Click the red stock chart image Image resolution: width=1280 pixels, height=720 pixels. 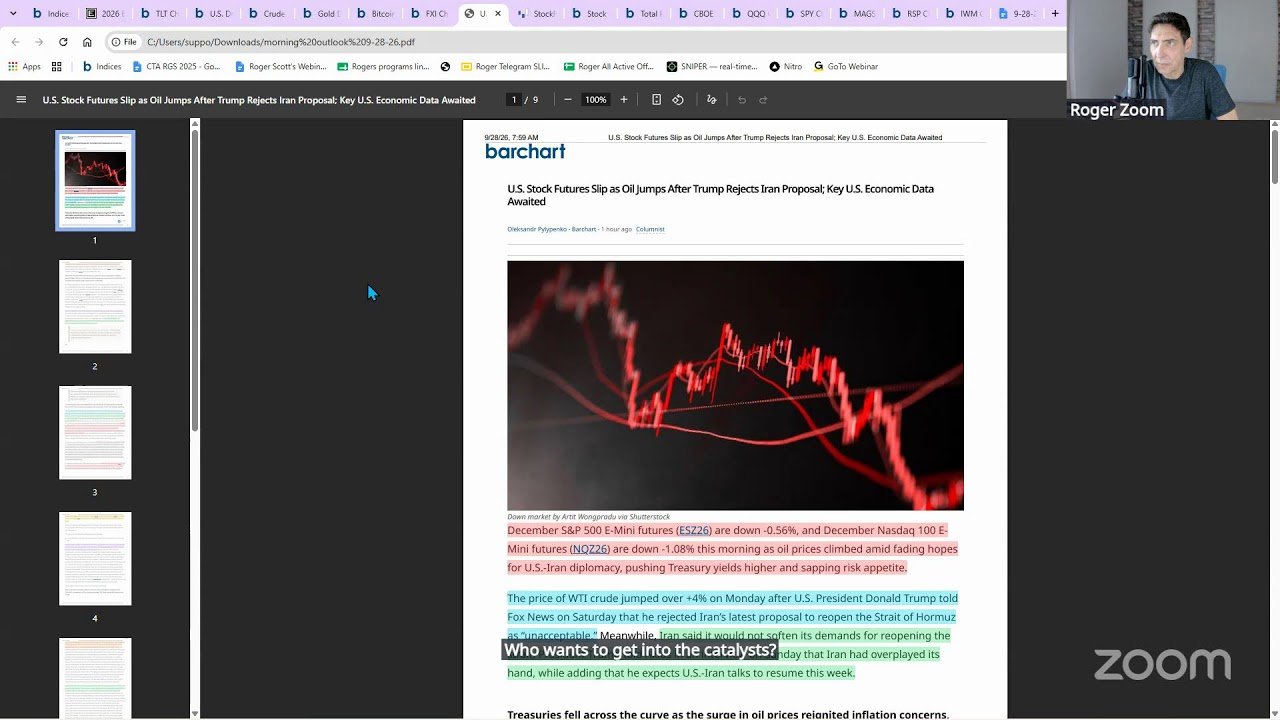pos(735,385)
